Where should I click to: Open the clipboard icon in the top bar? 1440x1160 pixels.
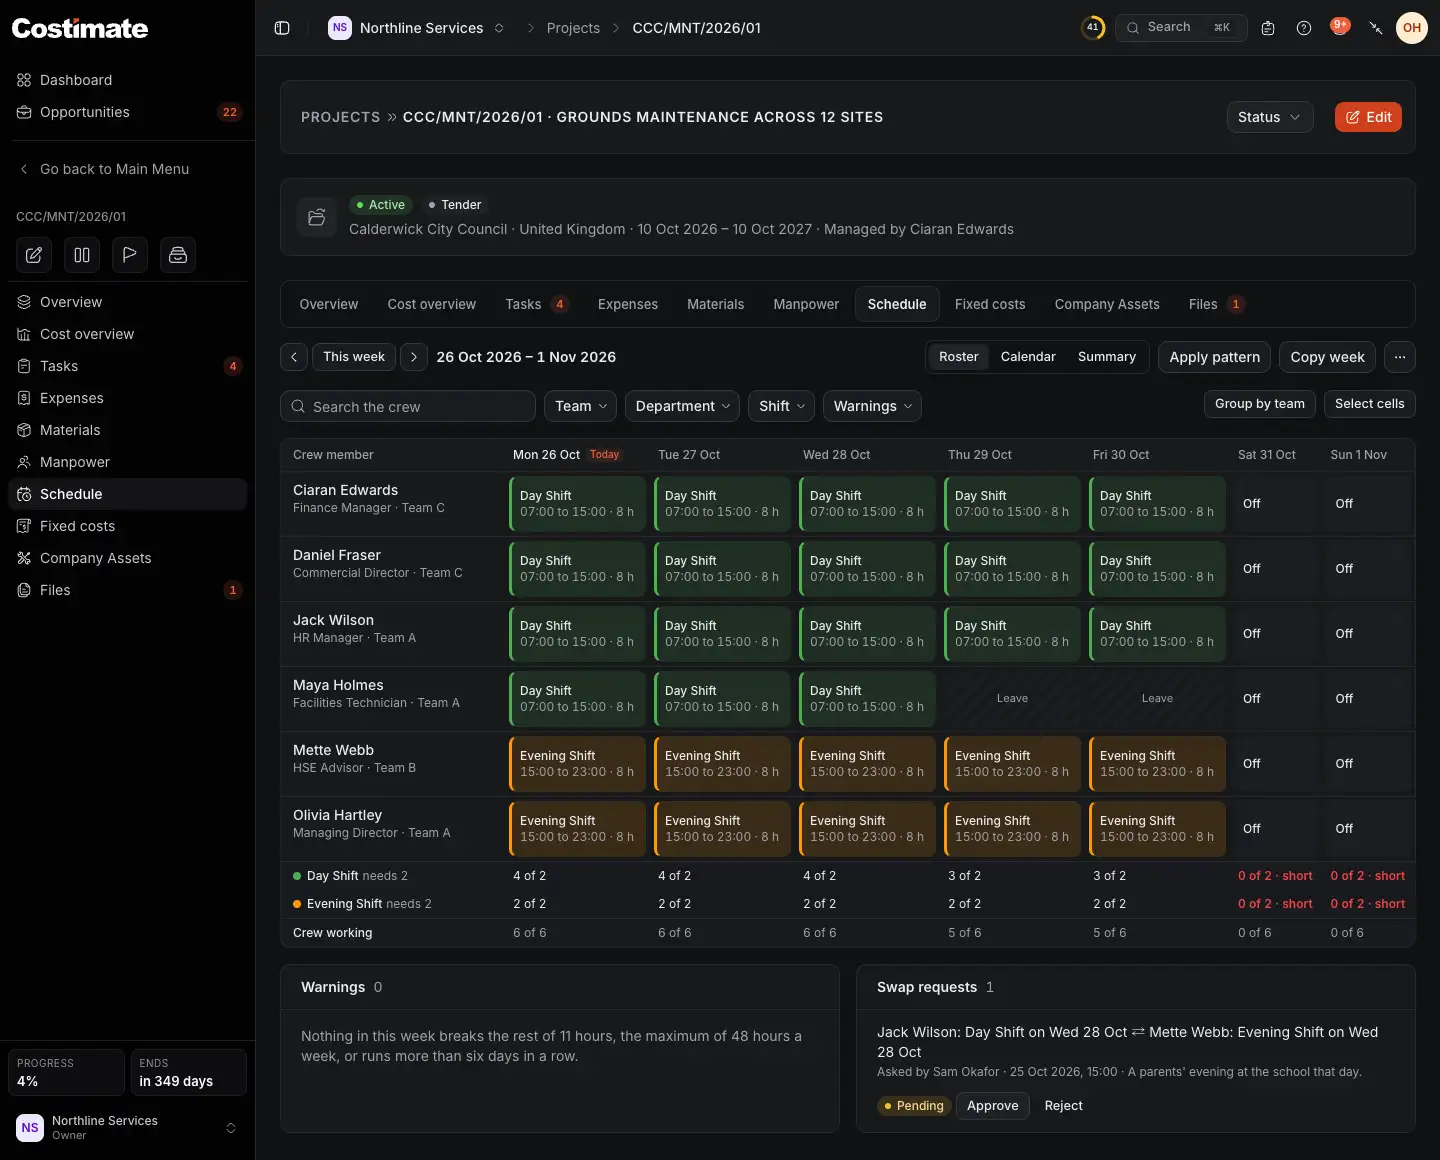(x=1268, y=28)
